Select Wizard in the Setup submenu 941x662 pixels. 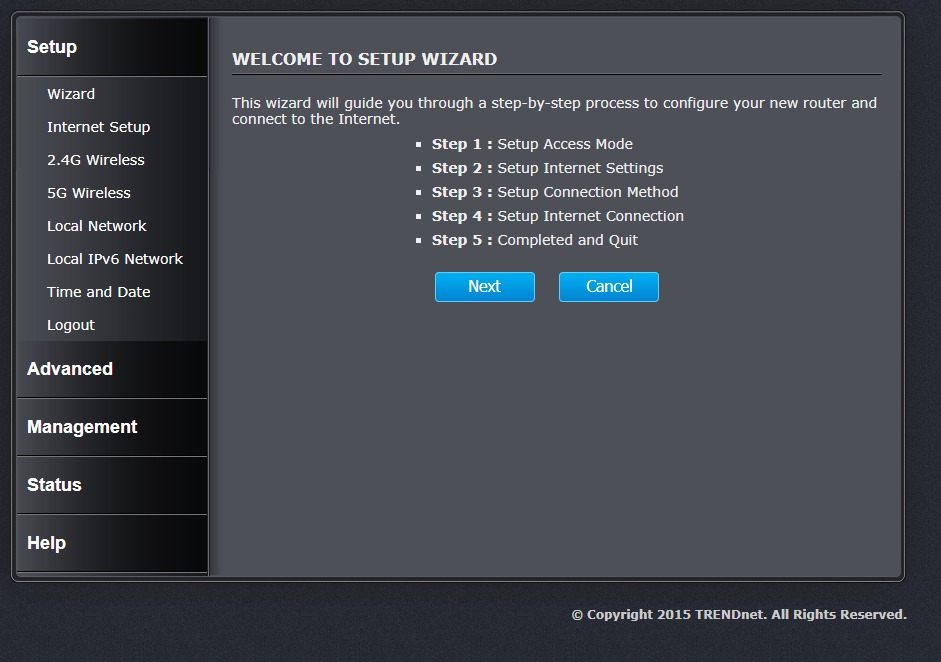point(71,94)
